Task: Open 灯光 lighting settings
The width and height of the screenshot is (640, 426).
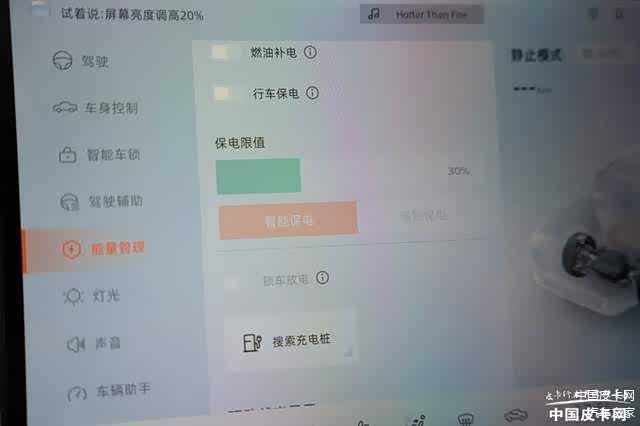Action: coord(91,296)
